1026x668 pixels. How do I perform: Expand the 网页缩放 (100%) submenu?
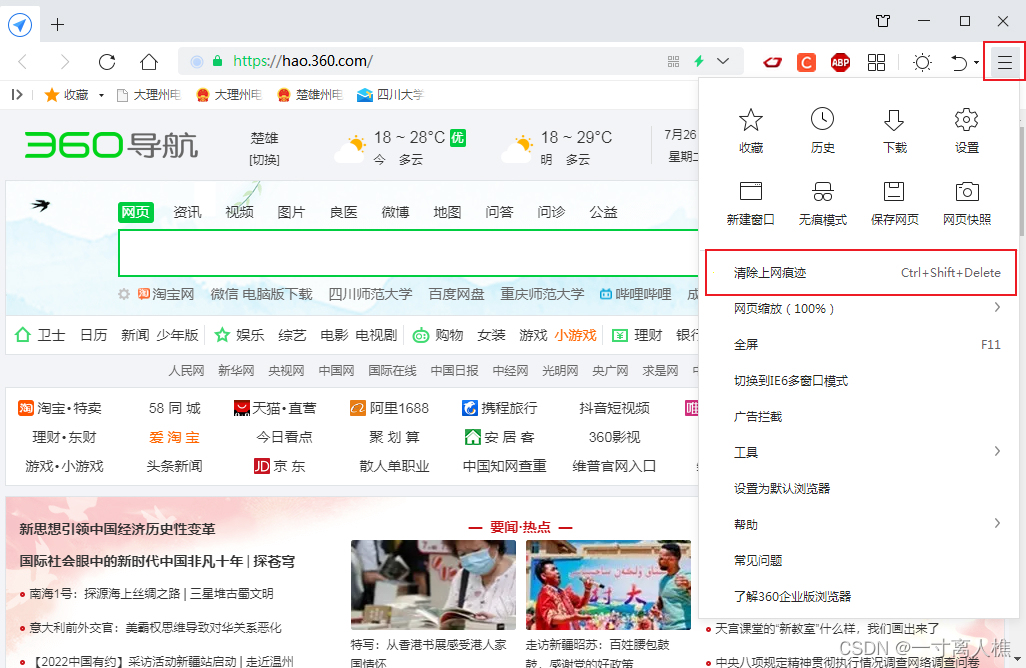tap(997, 308)
